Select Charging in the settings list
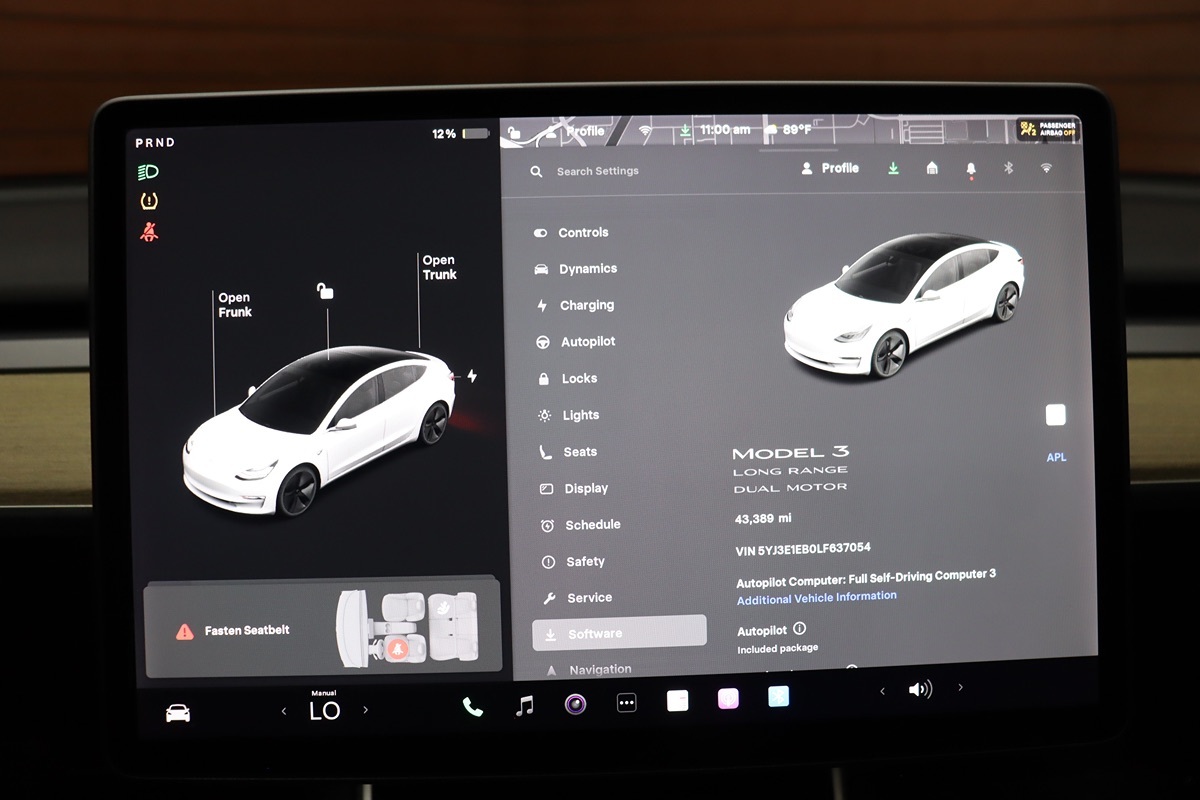Screen dimensions: 1200x800 [x=575, y=305]
